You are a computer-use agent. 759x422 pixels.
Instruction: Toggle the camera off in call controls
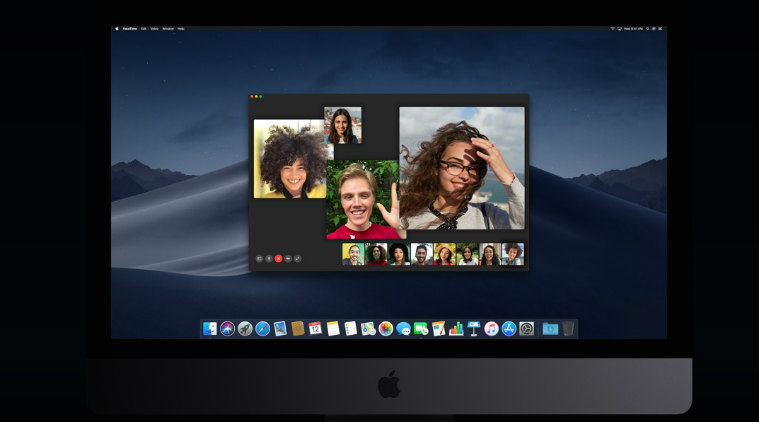(288, 258)
